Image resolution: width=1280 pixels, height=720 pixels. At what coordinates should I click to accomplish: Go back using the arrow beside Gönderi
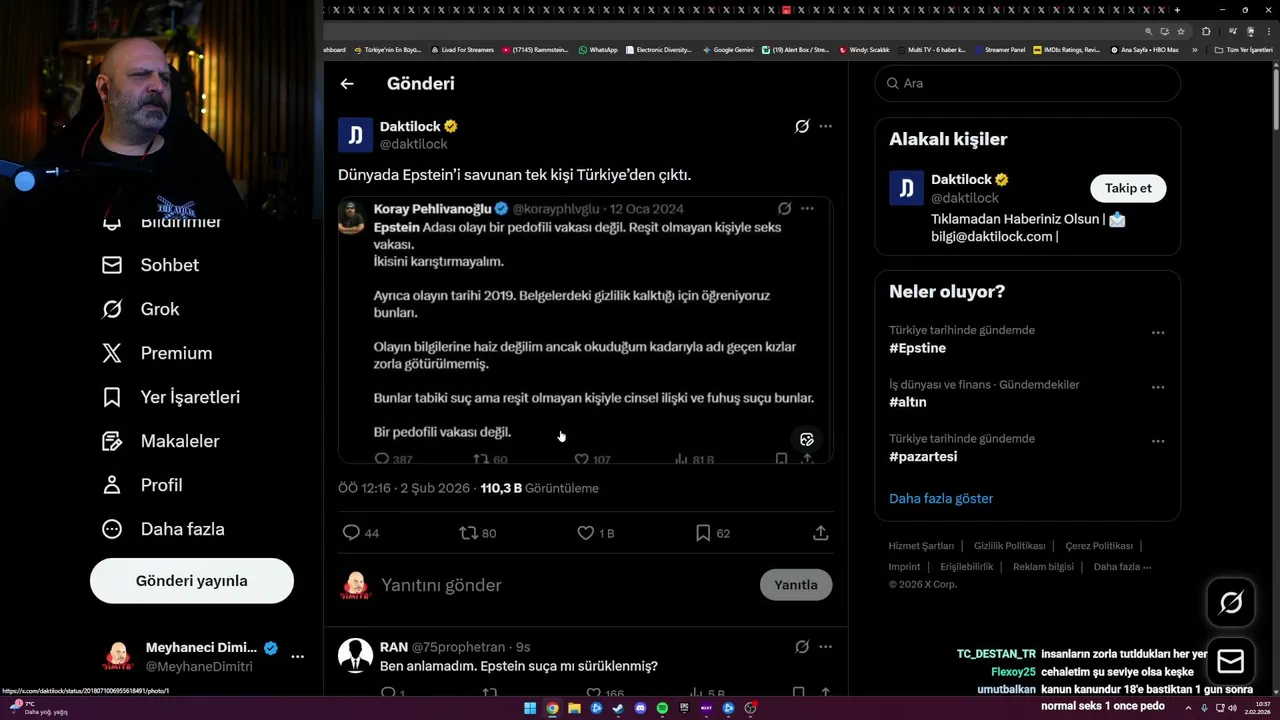(347, 84)
